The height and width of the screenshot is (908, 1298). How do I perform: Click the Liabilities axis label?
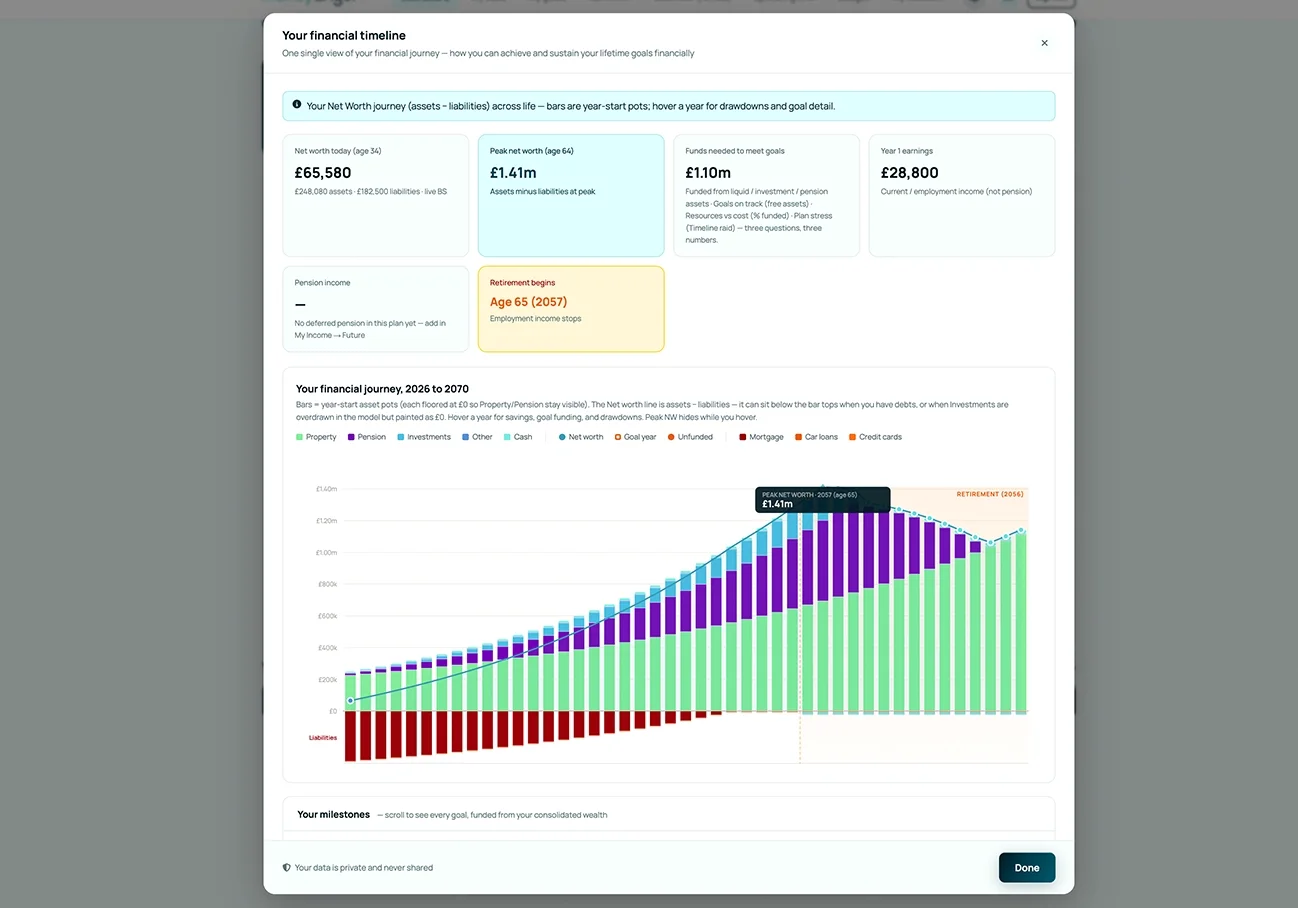(323, 738)
